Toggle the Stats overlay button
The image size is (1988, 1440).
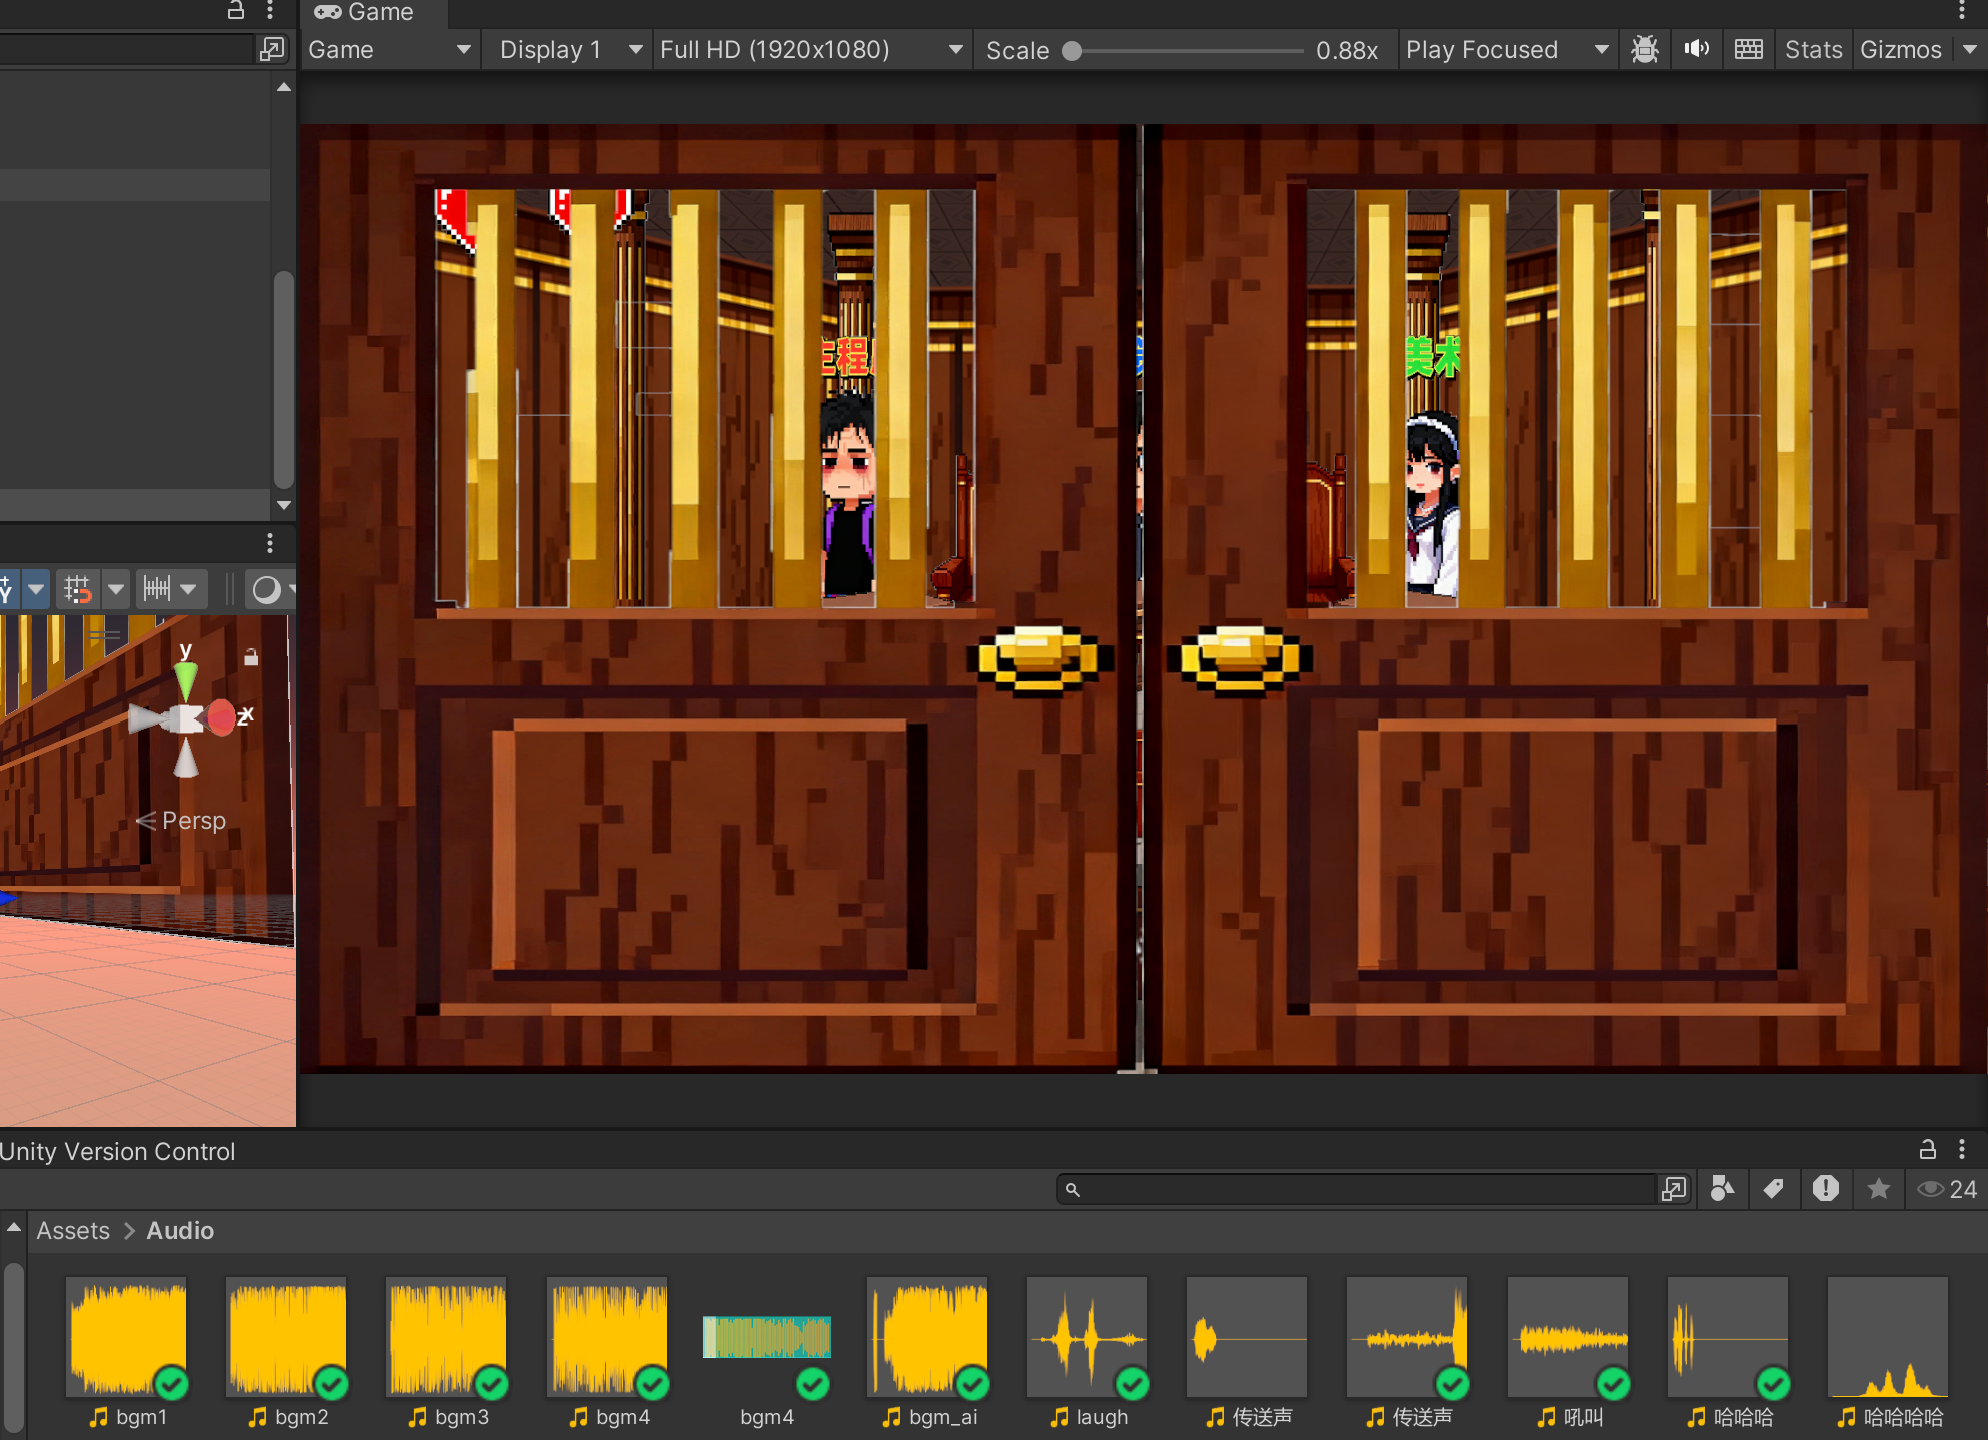pos(1813,50)
